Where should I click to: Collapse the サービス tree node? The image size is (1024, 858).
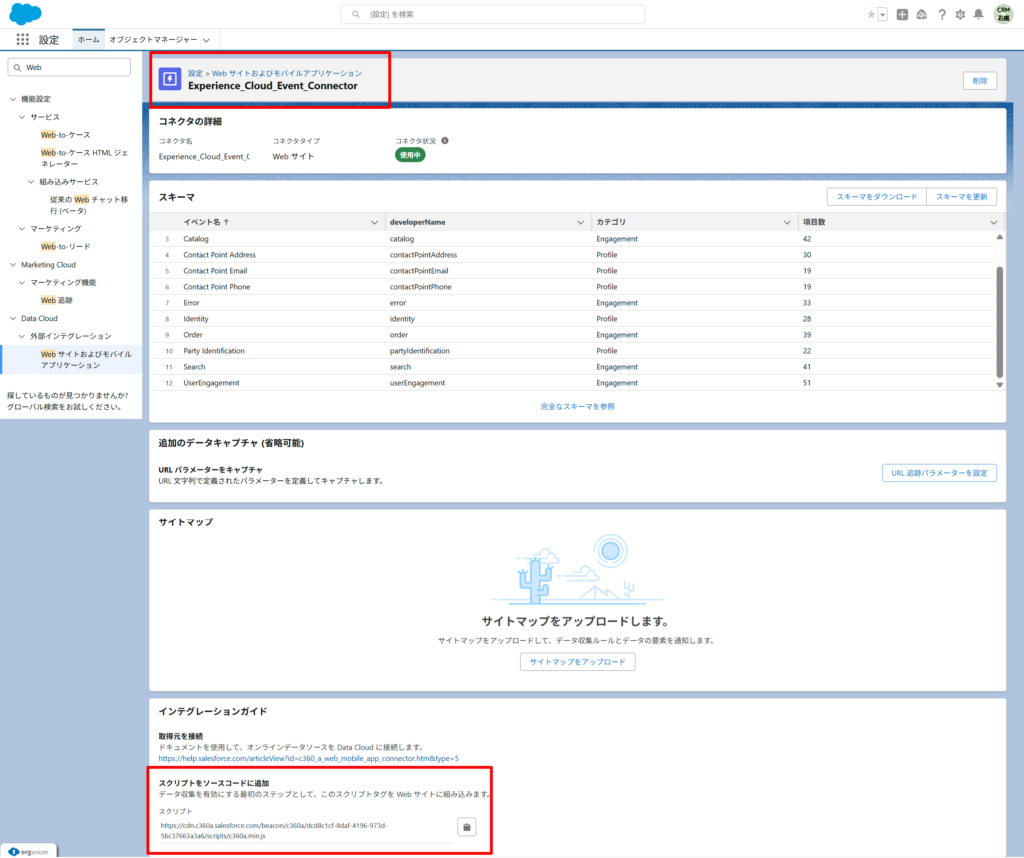click(22, 117)
